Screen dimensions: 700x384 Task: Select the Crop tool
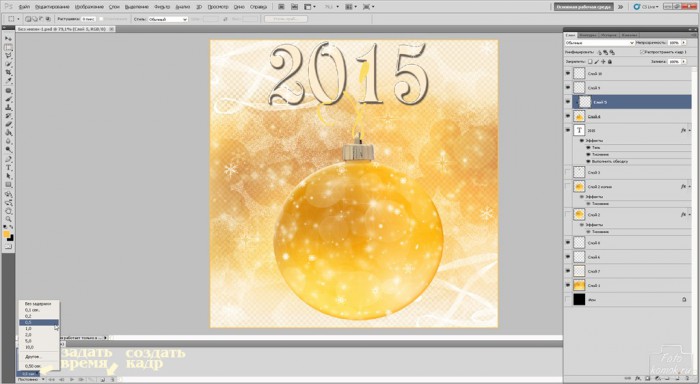point(8,73)
